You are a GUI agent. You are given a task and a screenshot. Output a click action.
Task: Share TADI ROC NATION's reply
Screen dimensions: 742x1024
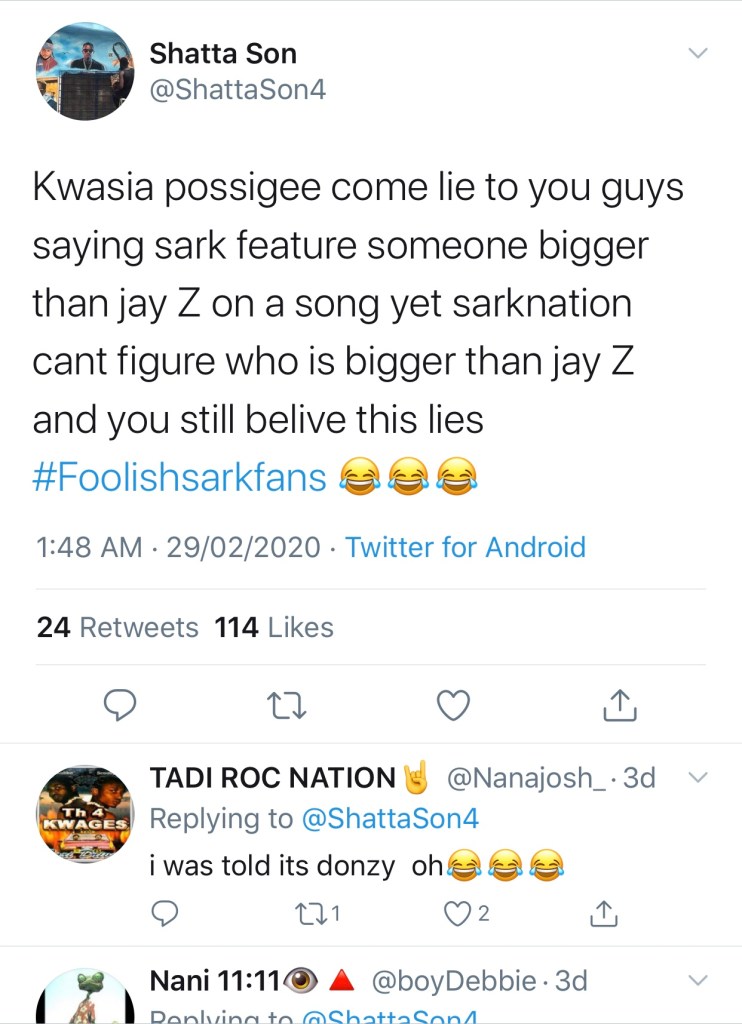click(x=603, y=912)
